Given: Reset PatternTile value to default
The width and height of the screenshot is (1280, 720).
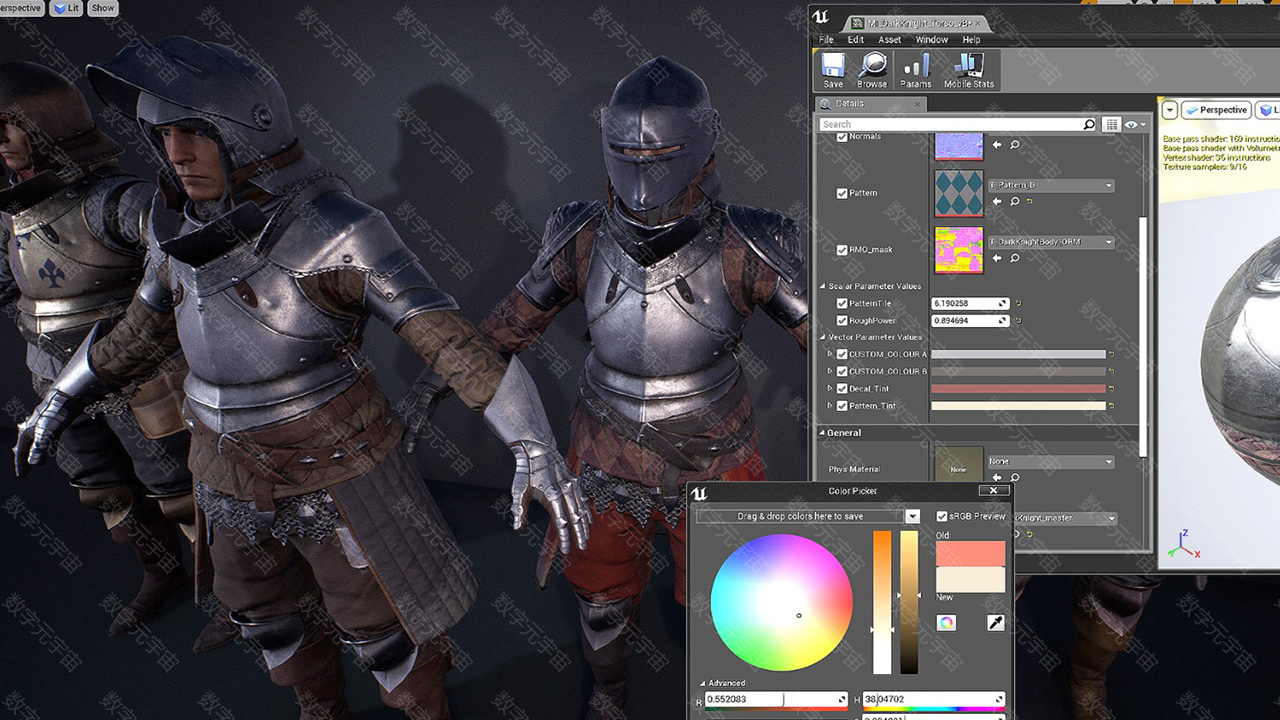Looking at the screenshot, I should (x=1018, y=303).
